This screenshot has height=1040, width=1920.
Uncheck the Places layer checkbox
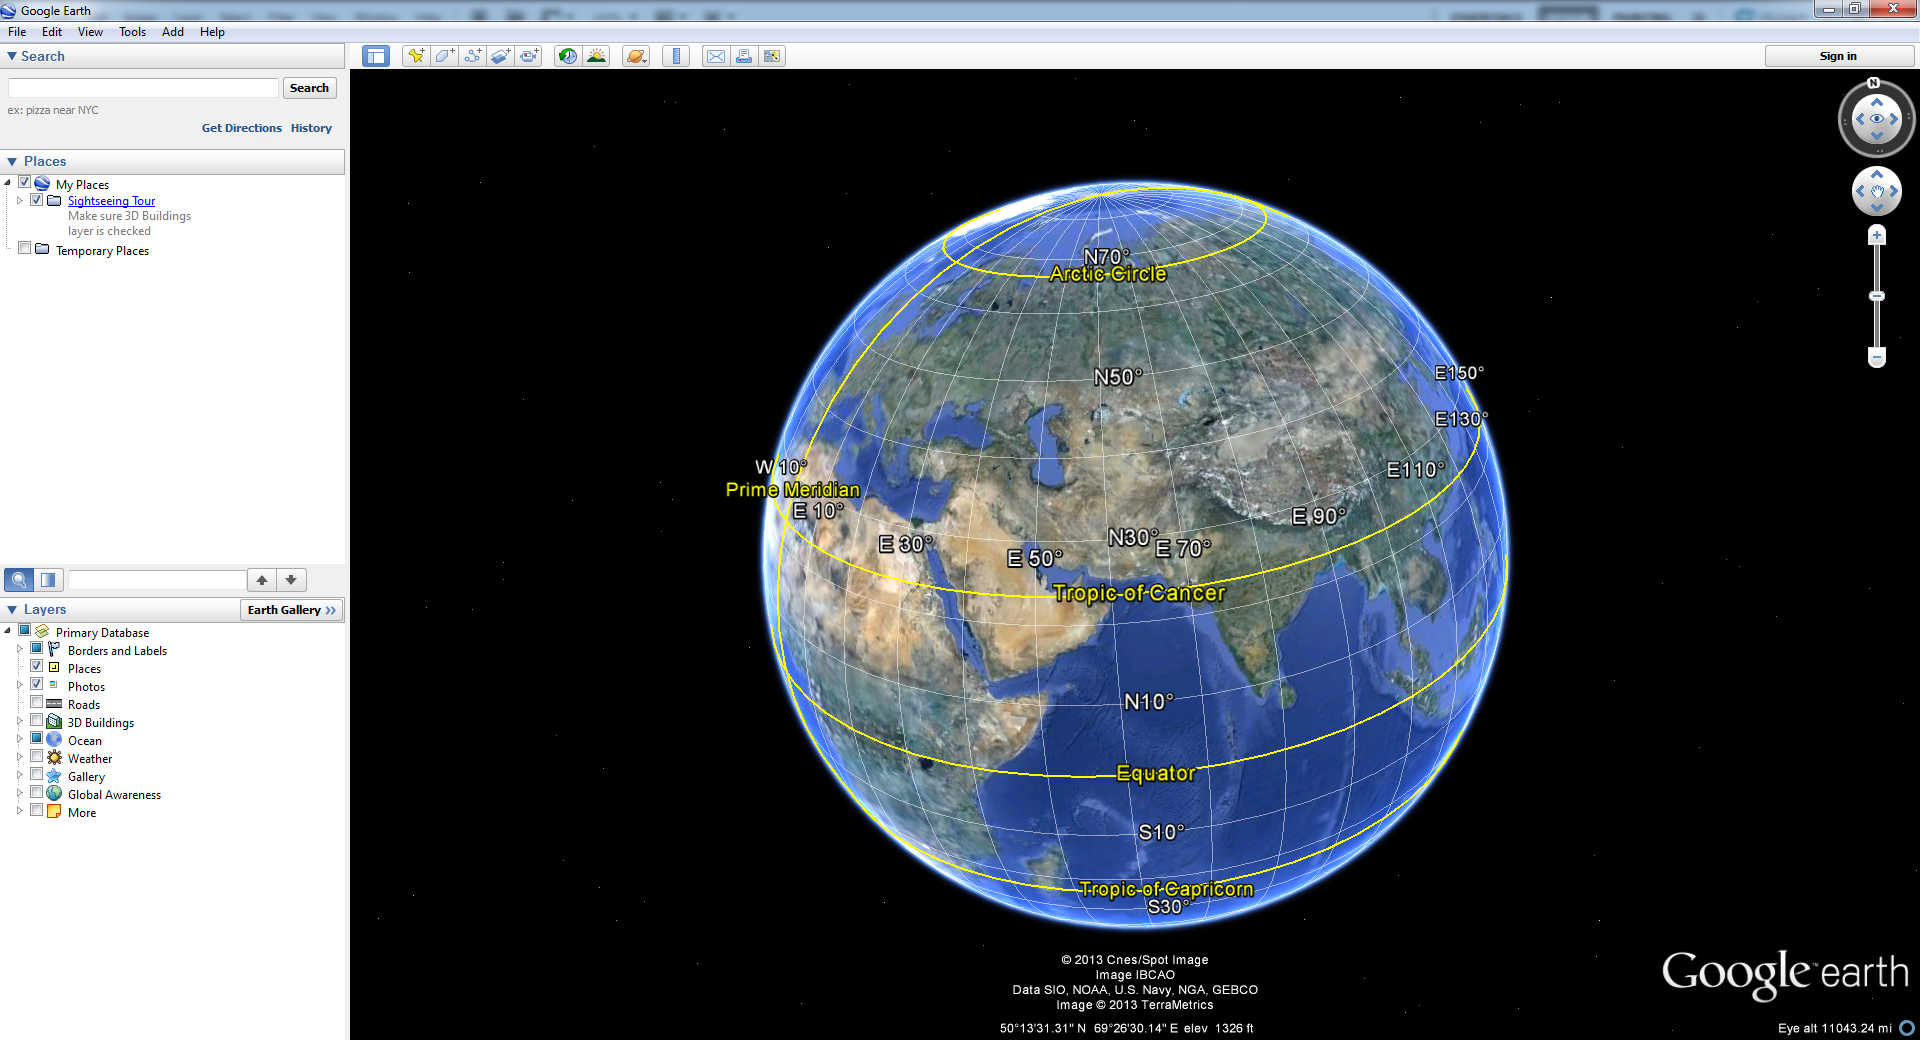[37, 667]
